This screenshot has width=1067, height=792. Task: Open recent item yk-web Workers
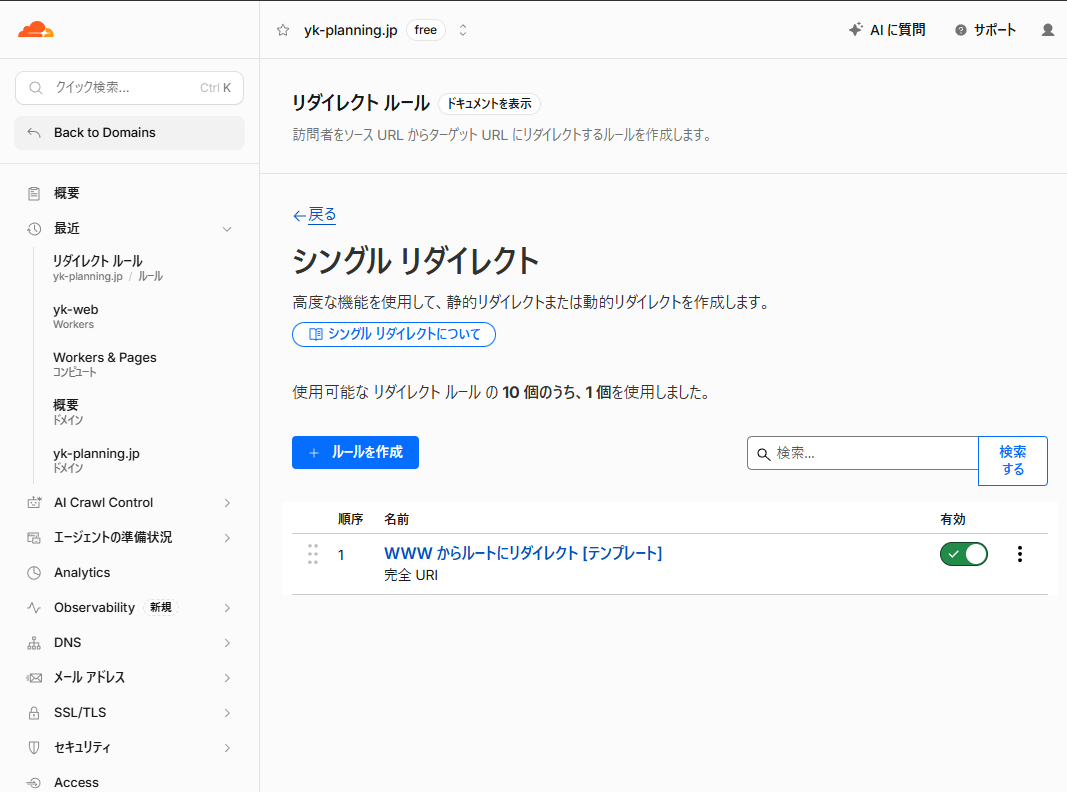(76, 316)
